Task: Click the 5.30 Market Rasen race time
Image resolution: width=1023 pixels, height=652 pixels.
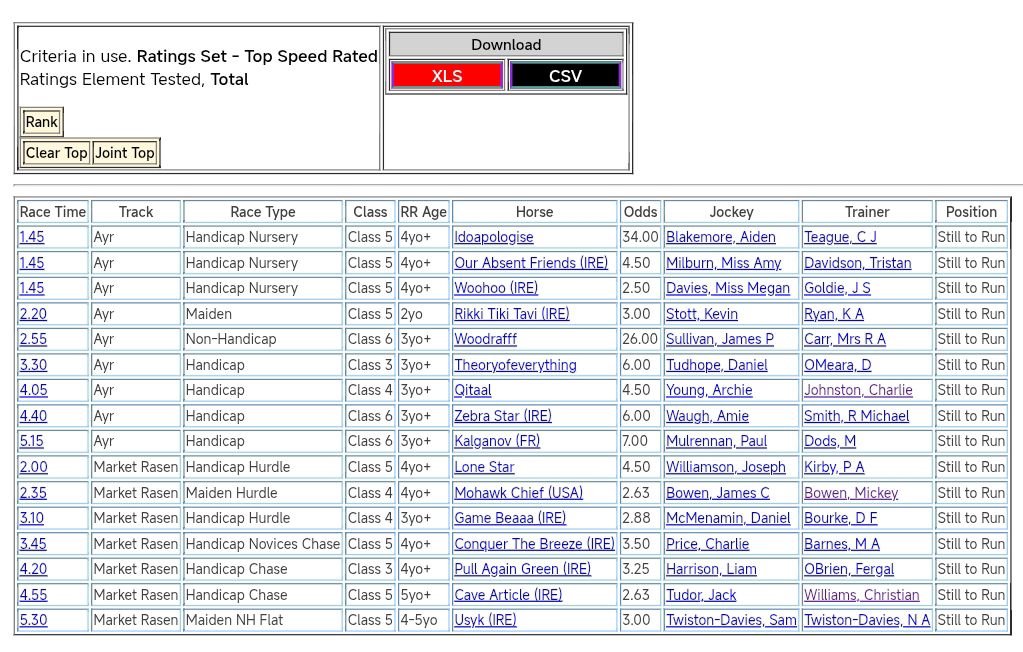Action: click(33, 620)
